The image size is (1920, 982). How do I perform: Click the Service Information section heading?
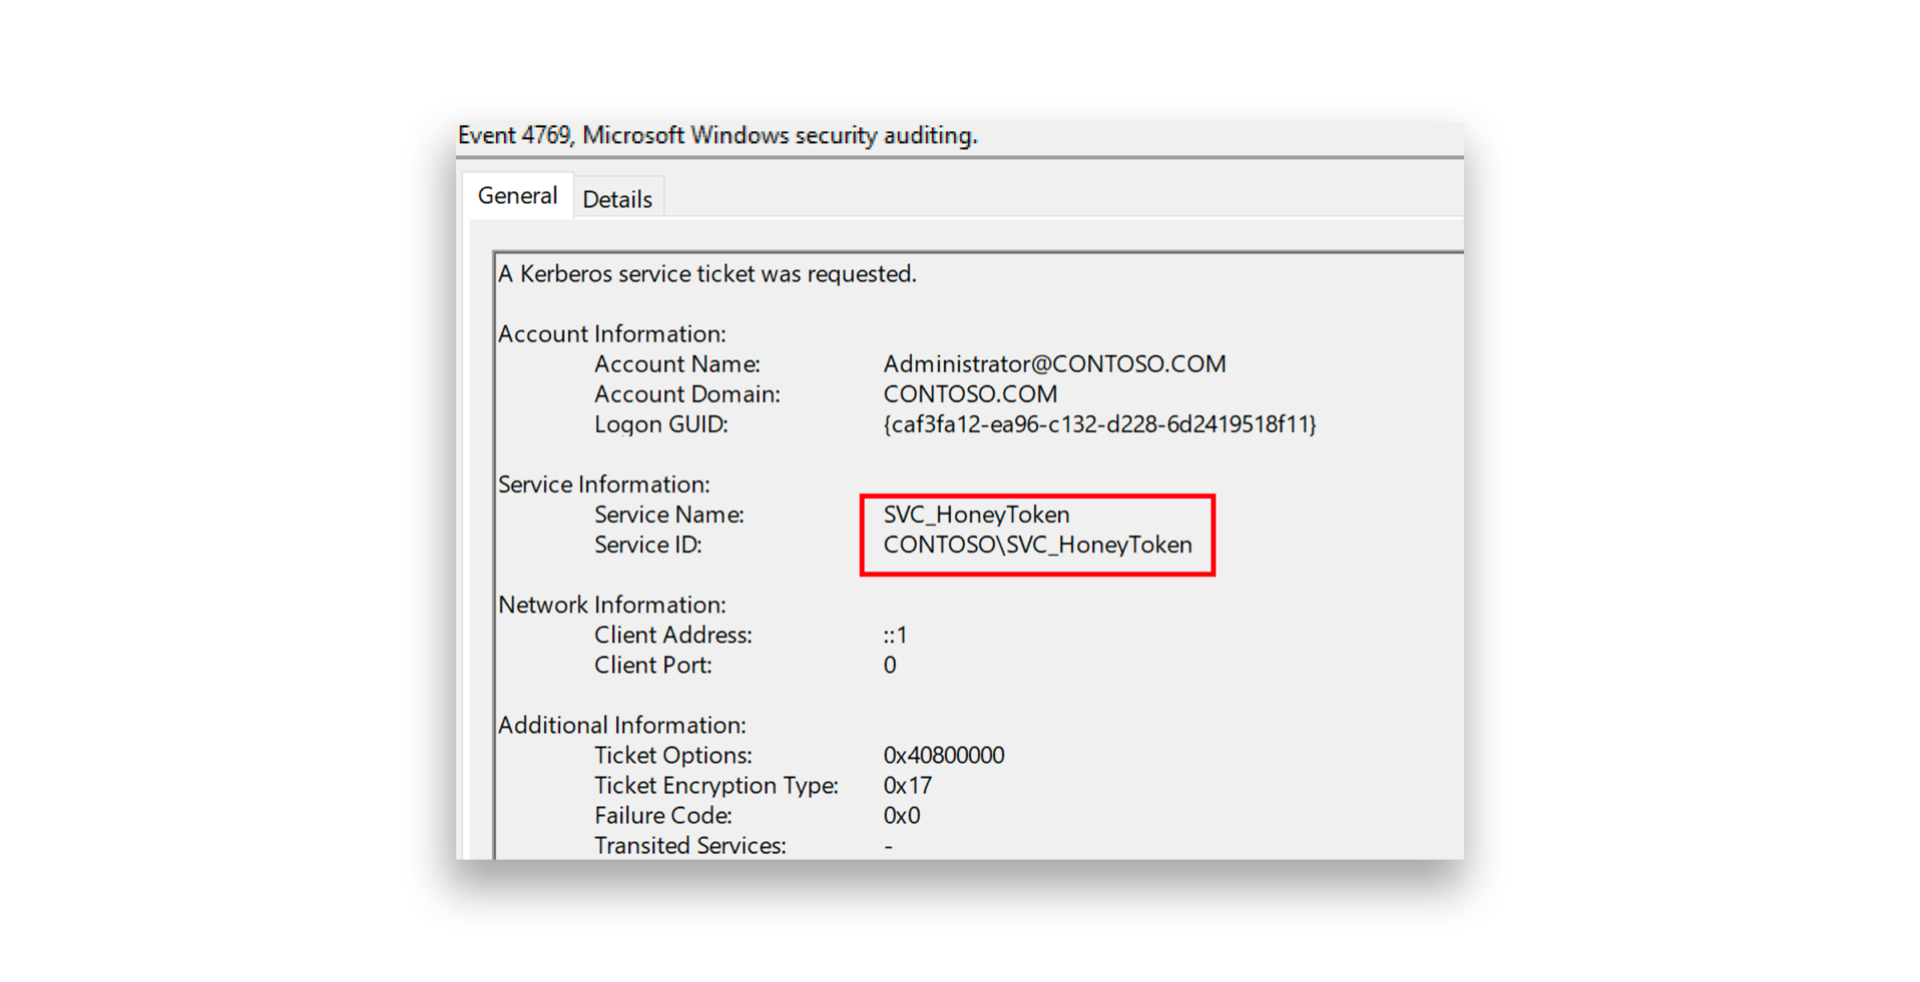(x=604, y=484)
